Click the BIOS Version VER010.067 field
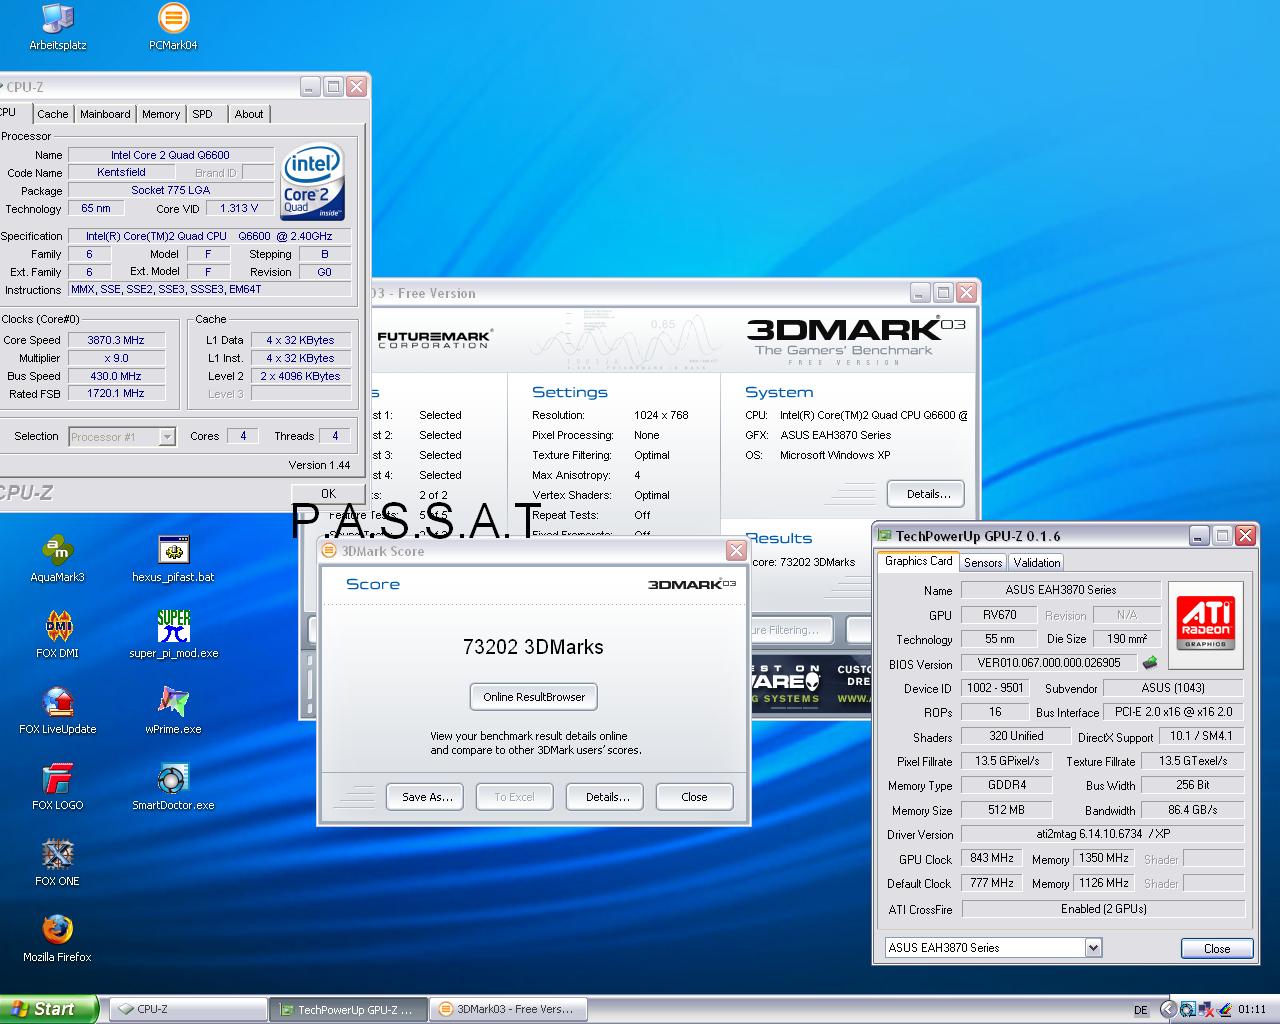 coord(1048,663)
